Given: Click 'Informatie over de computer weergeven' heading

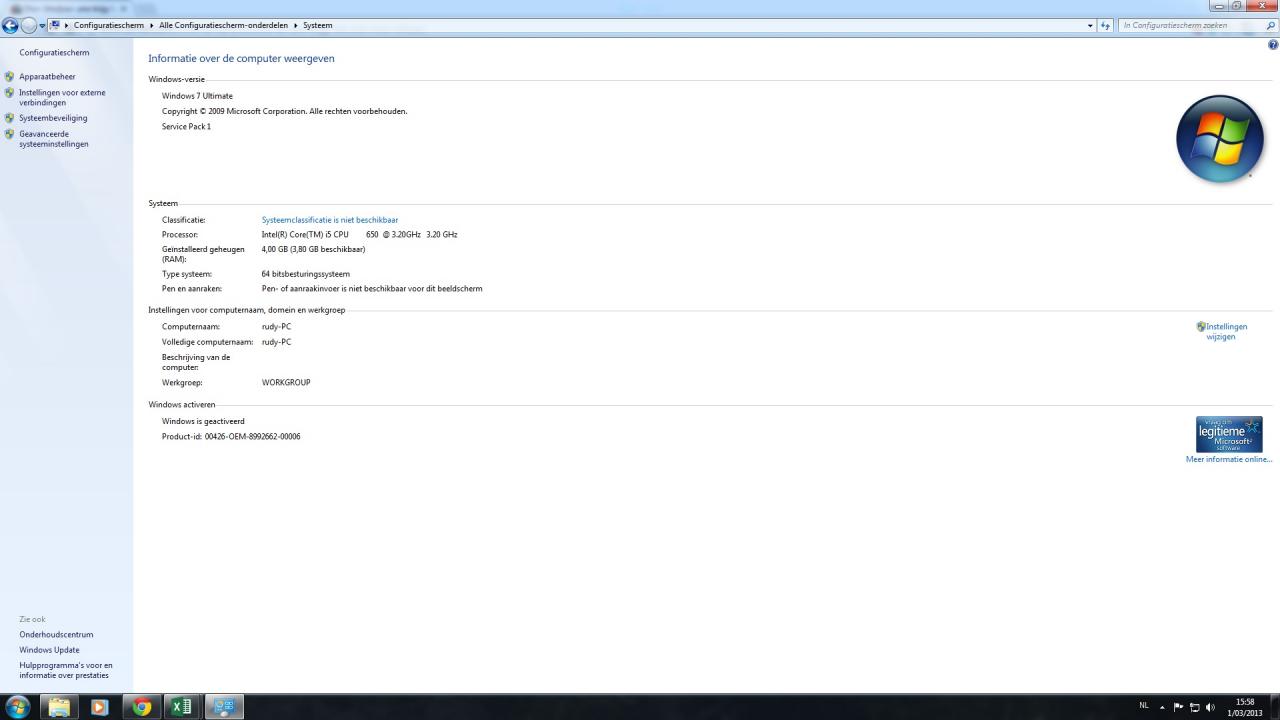Looking at the screenshot, I should (241, 59).
